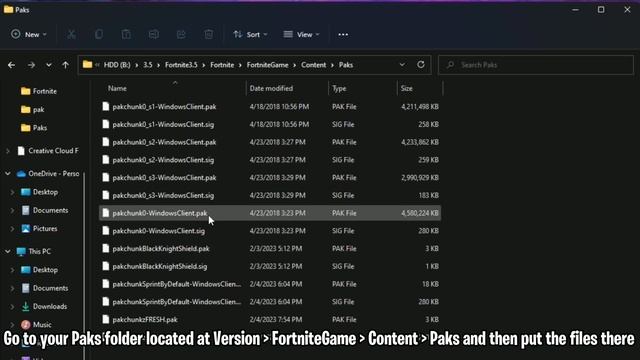Click Fortnite3.5 in the address path
640x360 pixels.
181,65
